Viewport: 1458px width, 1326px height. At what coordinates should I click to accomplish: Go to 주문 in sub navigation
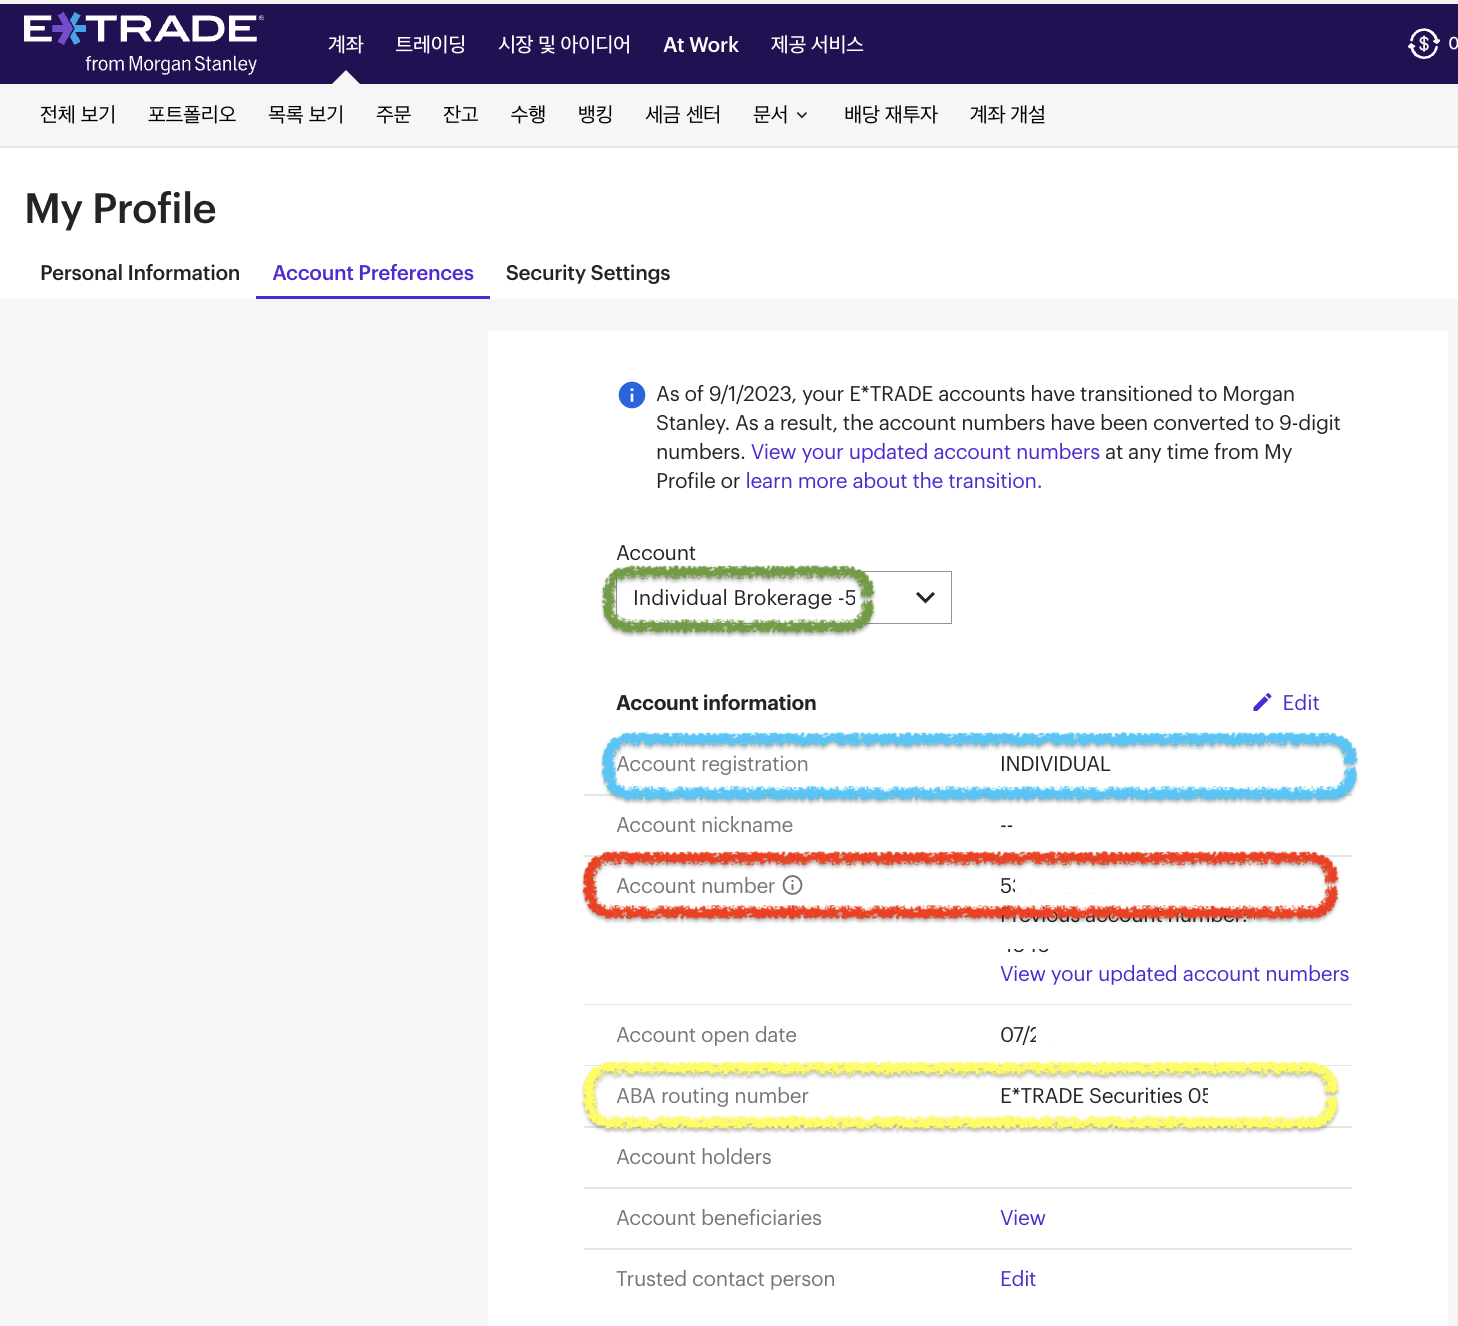coord(394,114)
